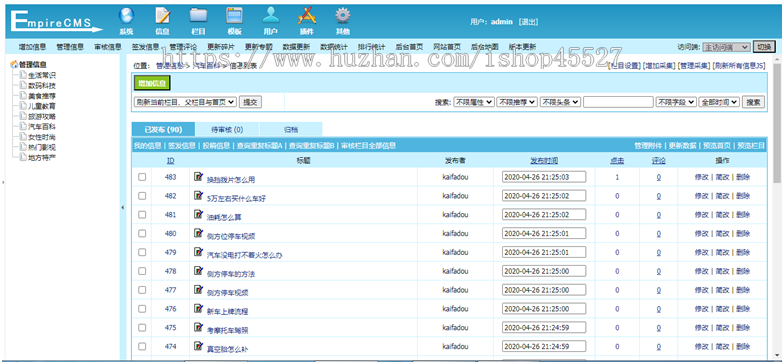This screenshot has width=784, height=364.
Task: Switch to the 已发布 (90) tab
Action: (163, 130)
